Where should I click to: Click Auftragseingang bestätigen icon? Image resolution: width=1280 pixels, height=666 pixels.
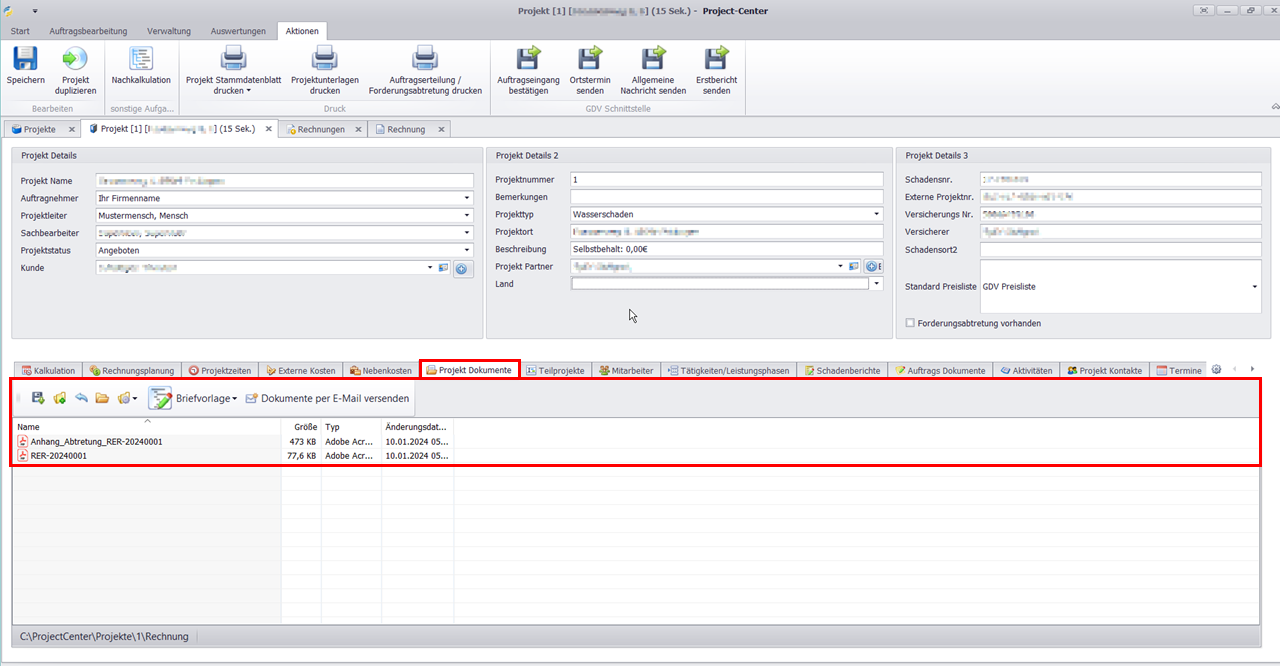click(x=528, y=59)
